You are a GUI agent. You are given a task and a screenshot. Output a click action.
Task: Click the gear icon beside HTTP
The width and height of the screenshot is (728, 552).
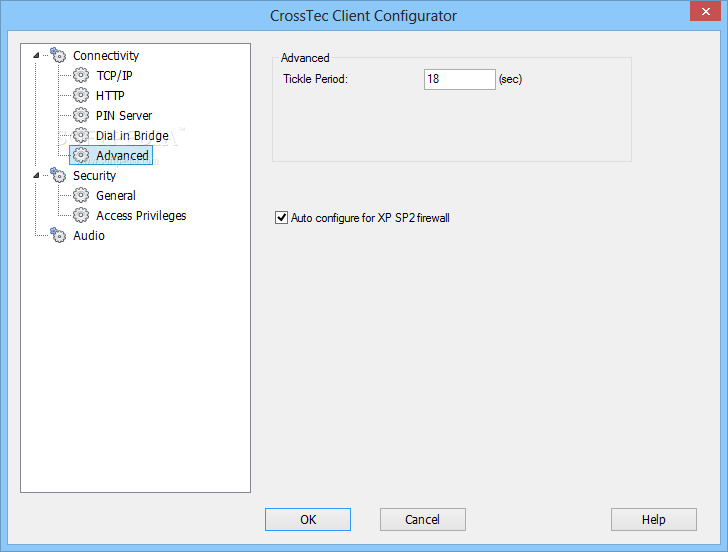(81, 95)
